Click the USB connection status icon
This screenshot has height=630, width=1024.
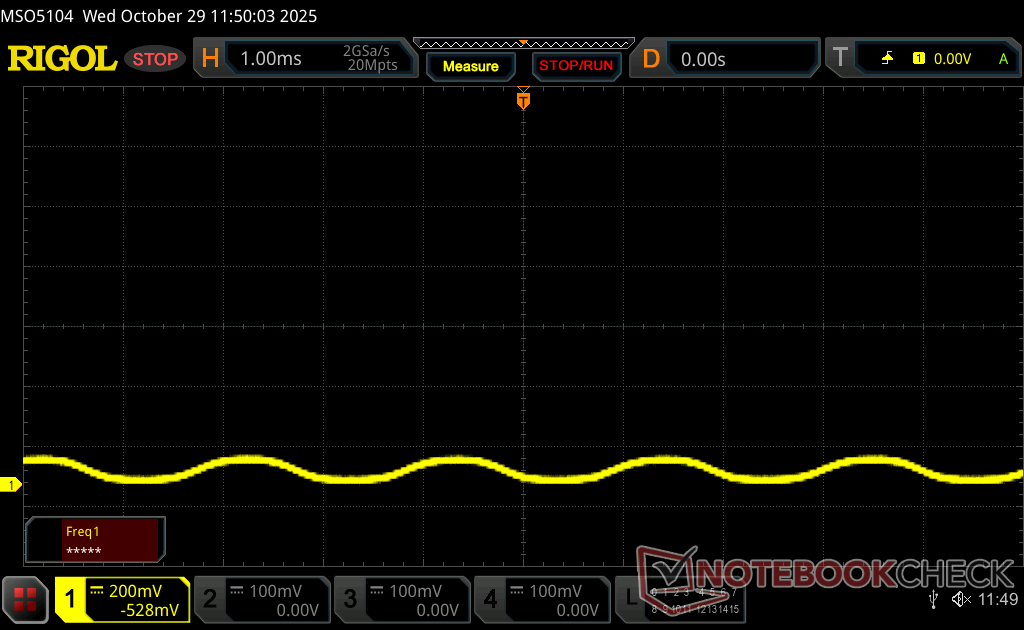[x=934, y=599]
